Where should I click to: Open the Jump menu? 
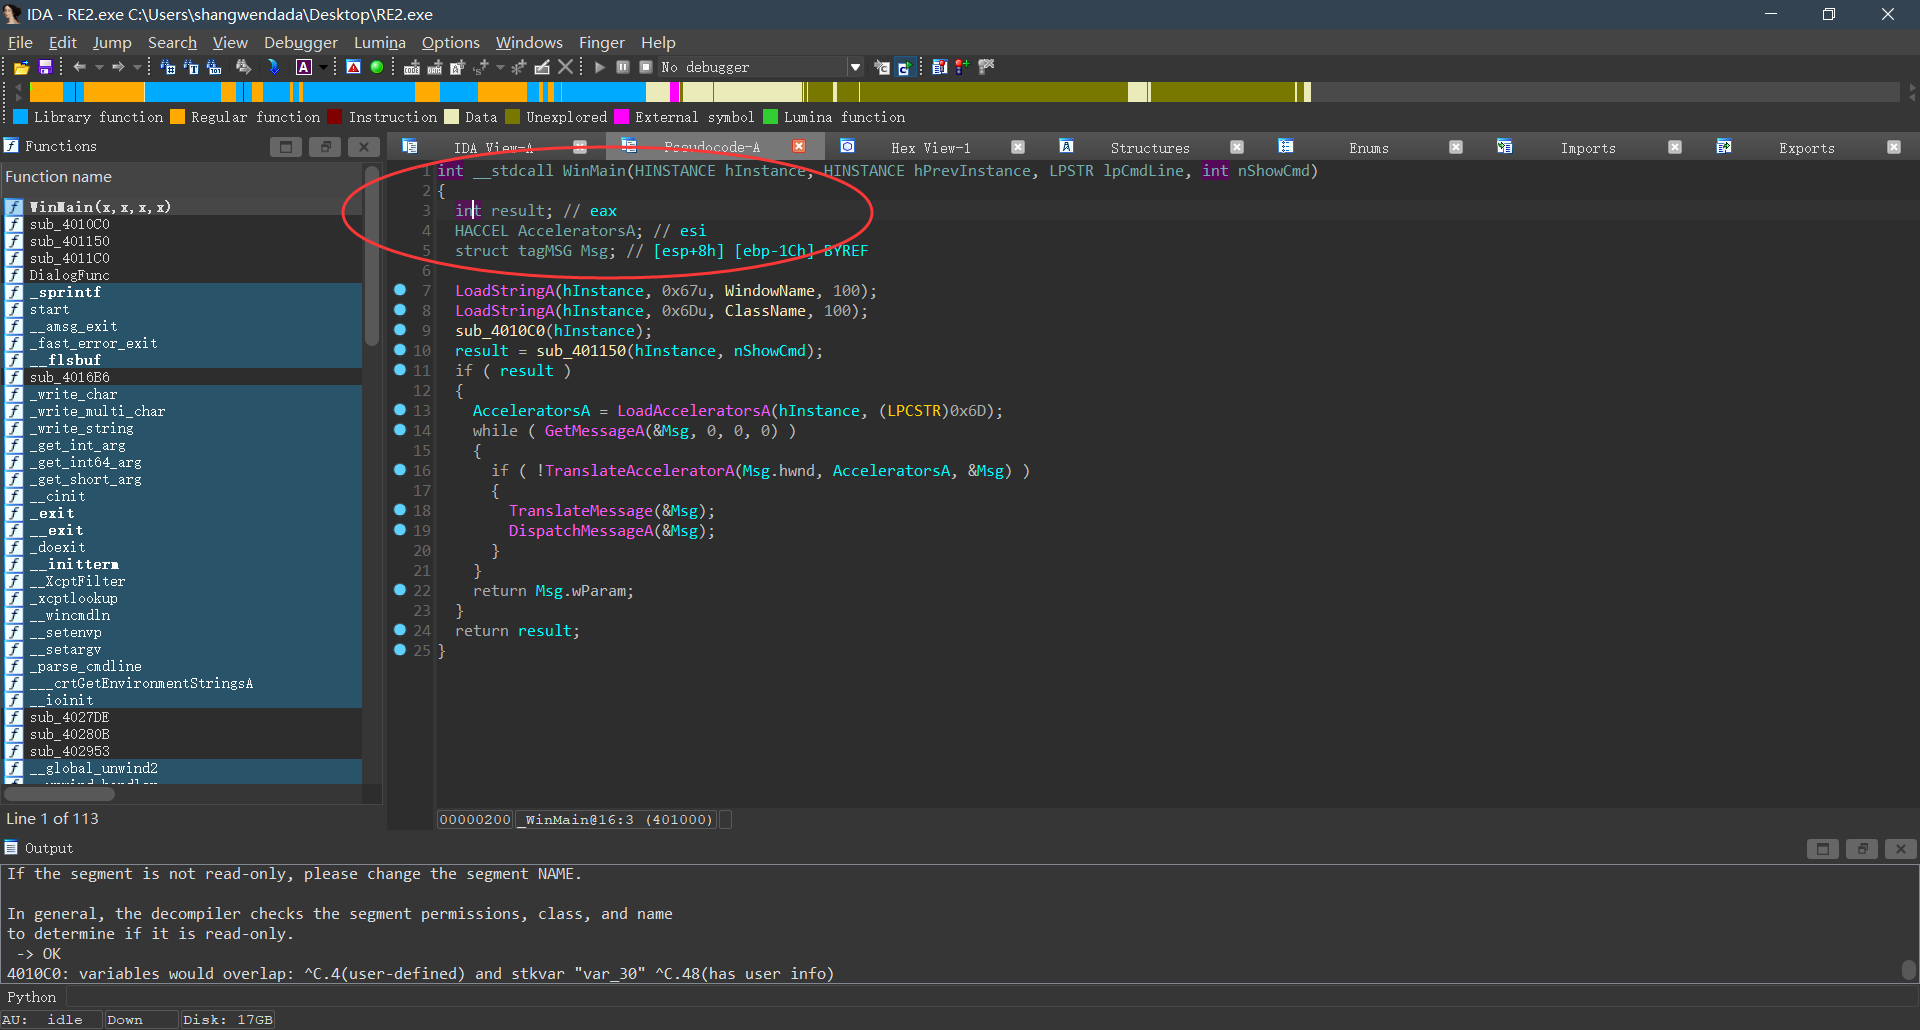112,42
